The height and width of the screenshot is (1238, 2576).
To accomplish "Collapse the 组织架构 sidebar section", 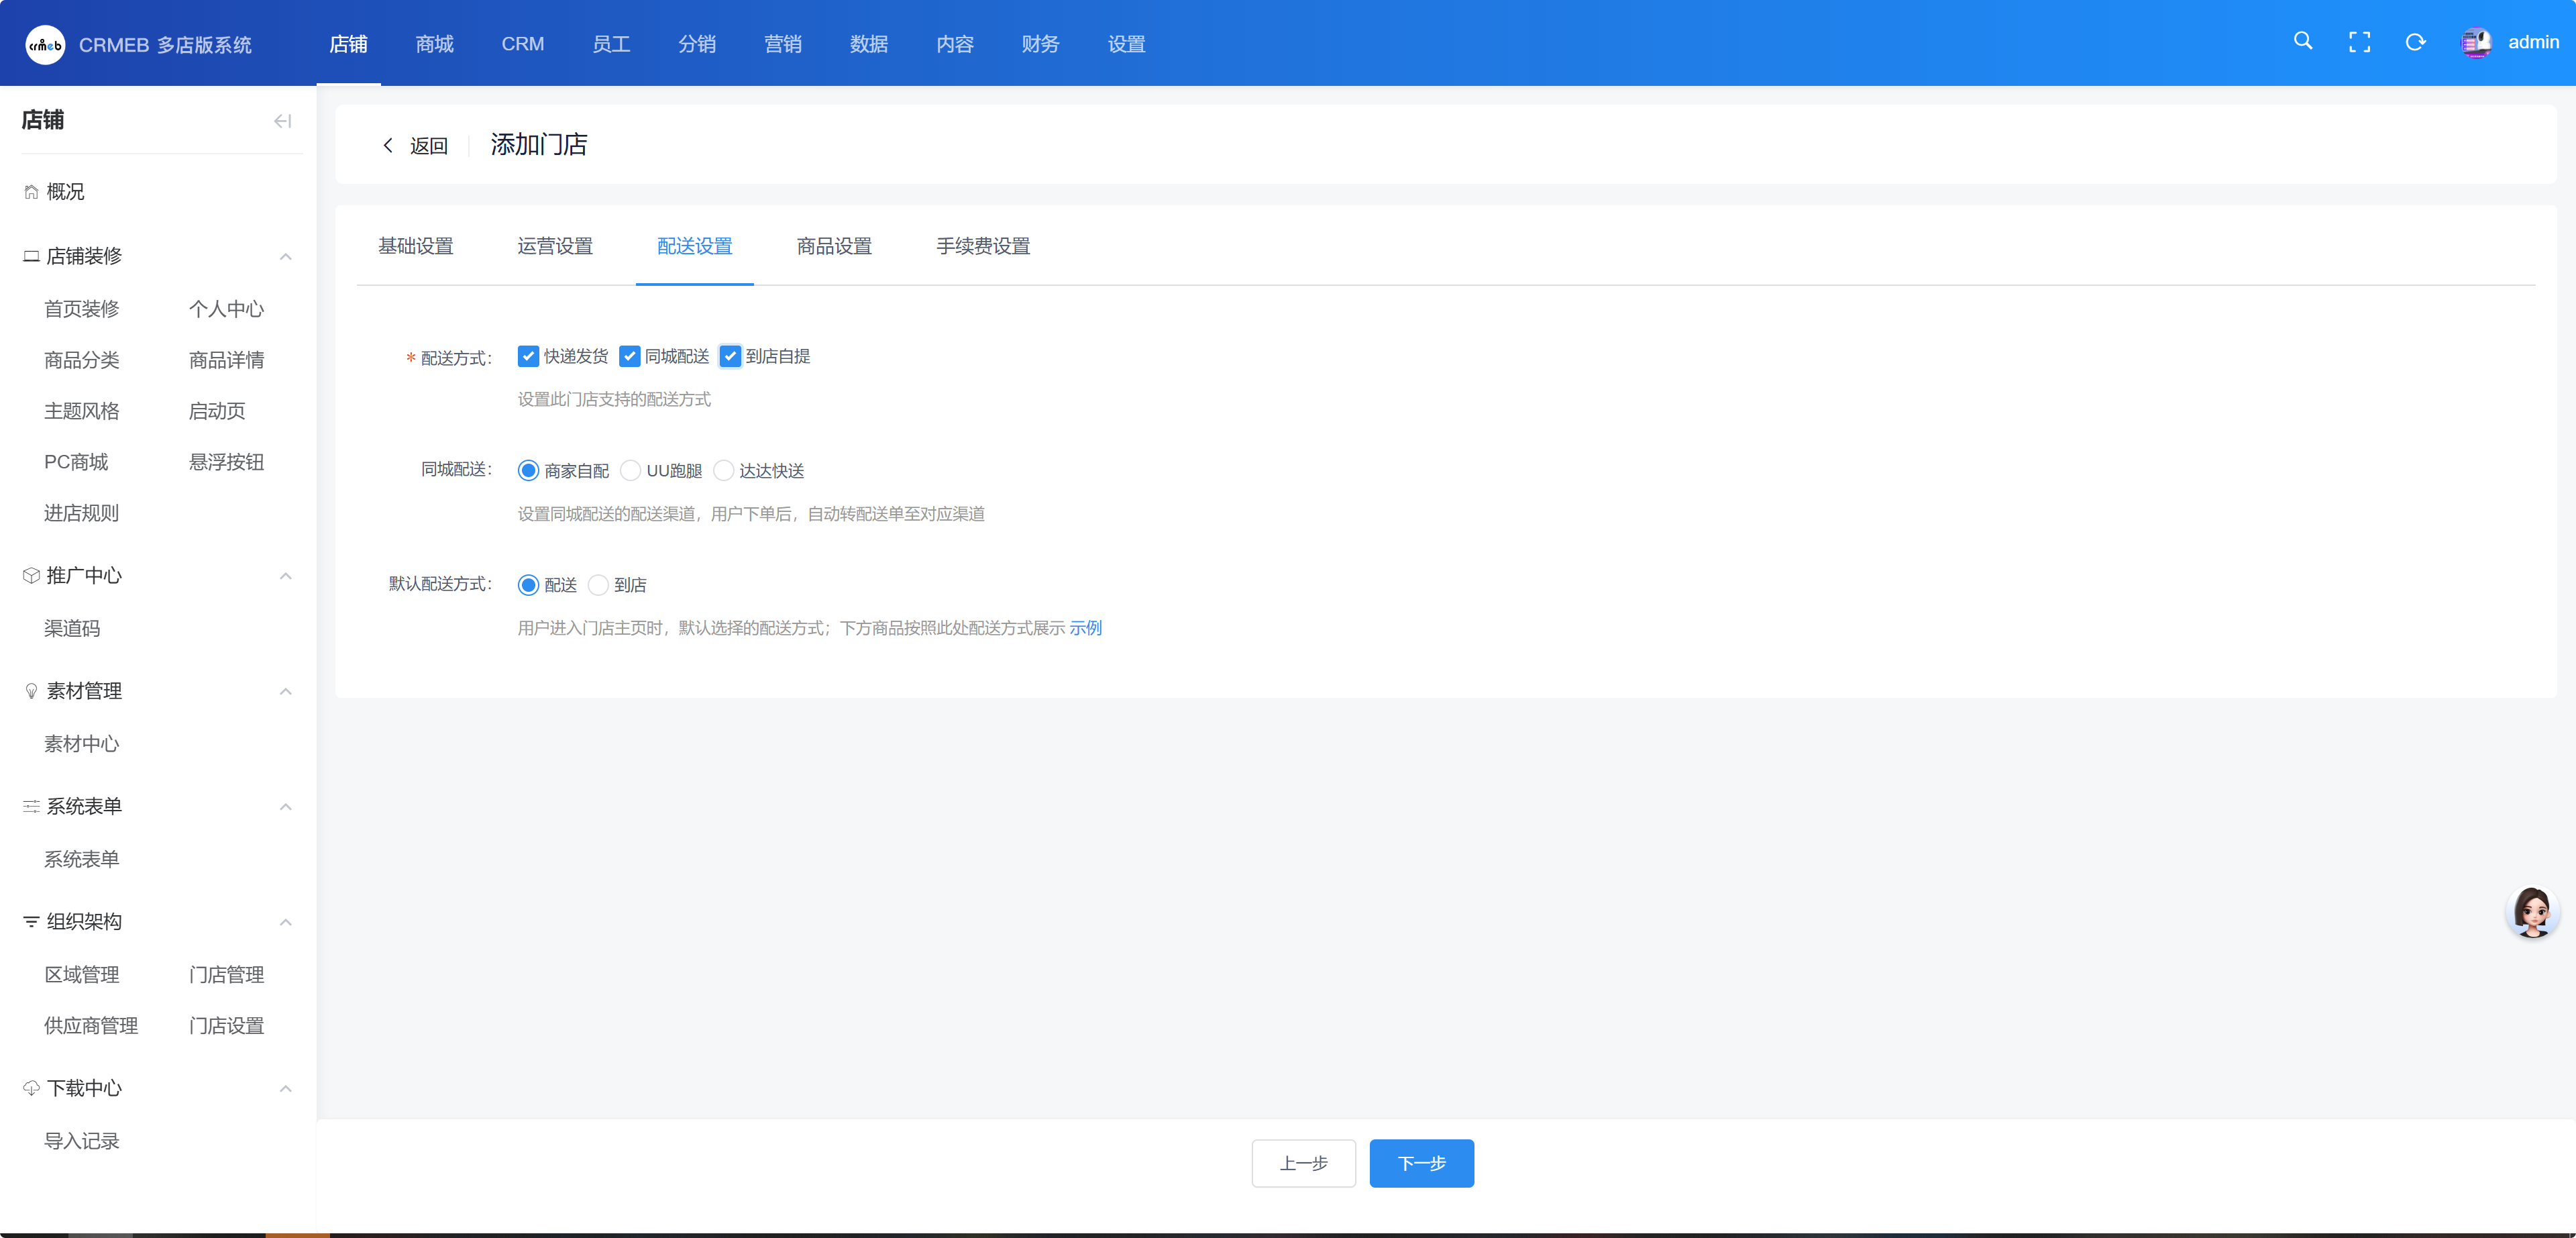I will (x=285, y=922).
